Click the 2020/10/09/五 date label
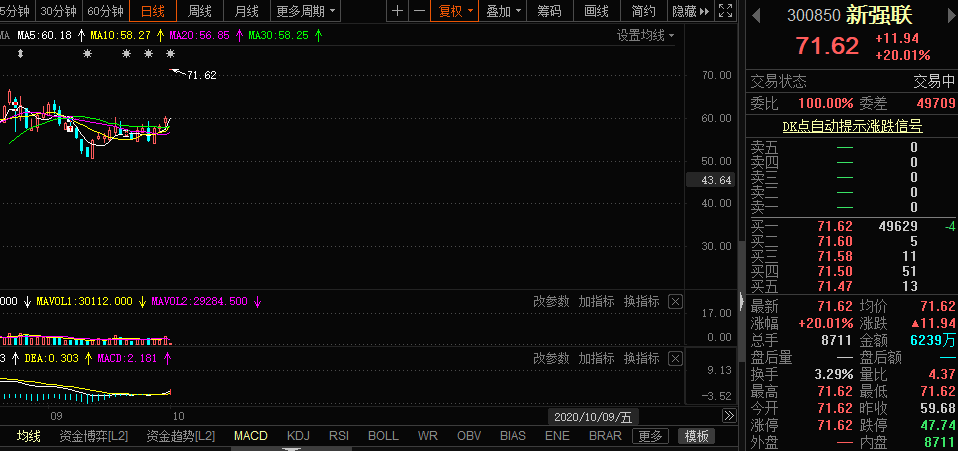Viewport: 958px width, 451px height. pyautogui.click(x=593, y=417)
